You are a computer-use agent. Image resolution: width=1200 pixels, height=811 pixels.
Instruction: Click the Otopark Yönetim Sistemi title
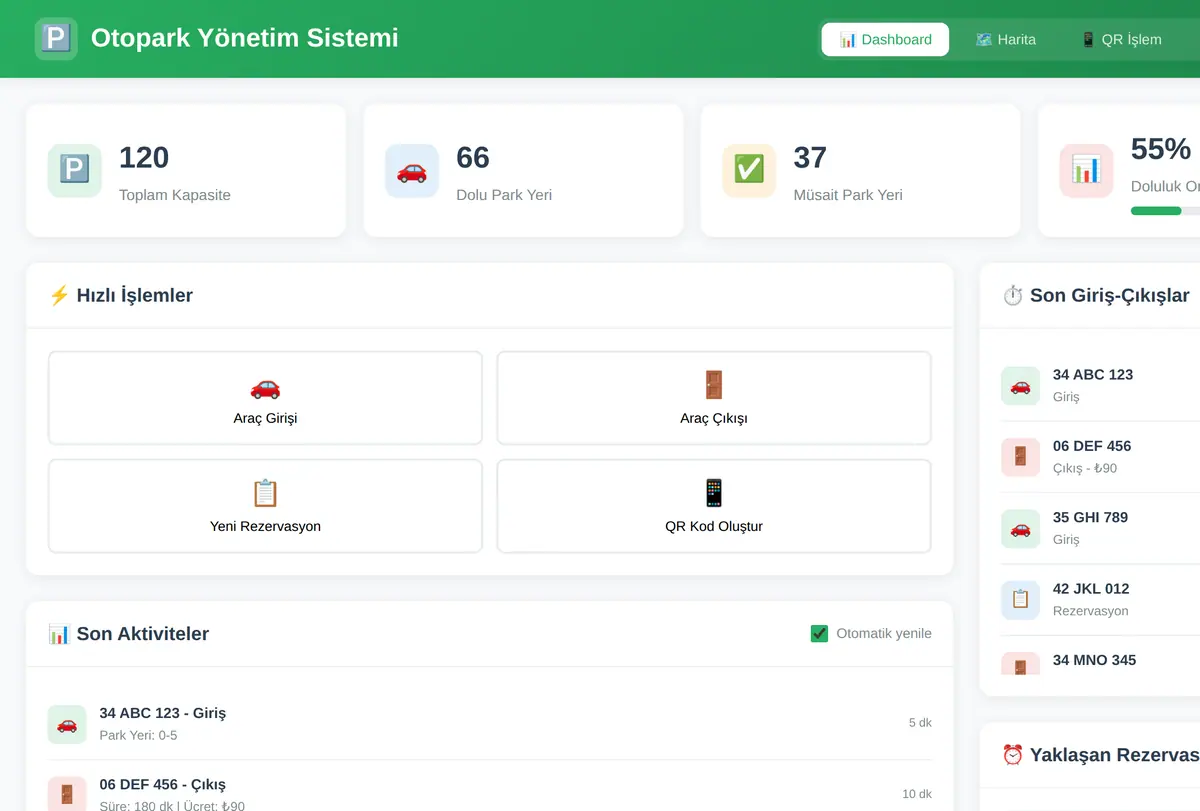[245, 38]
